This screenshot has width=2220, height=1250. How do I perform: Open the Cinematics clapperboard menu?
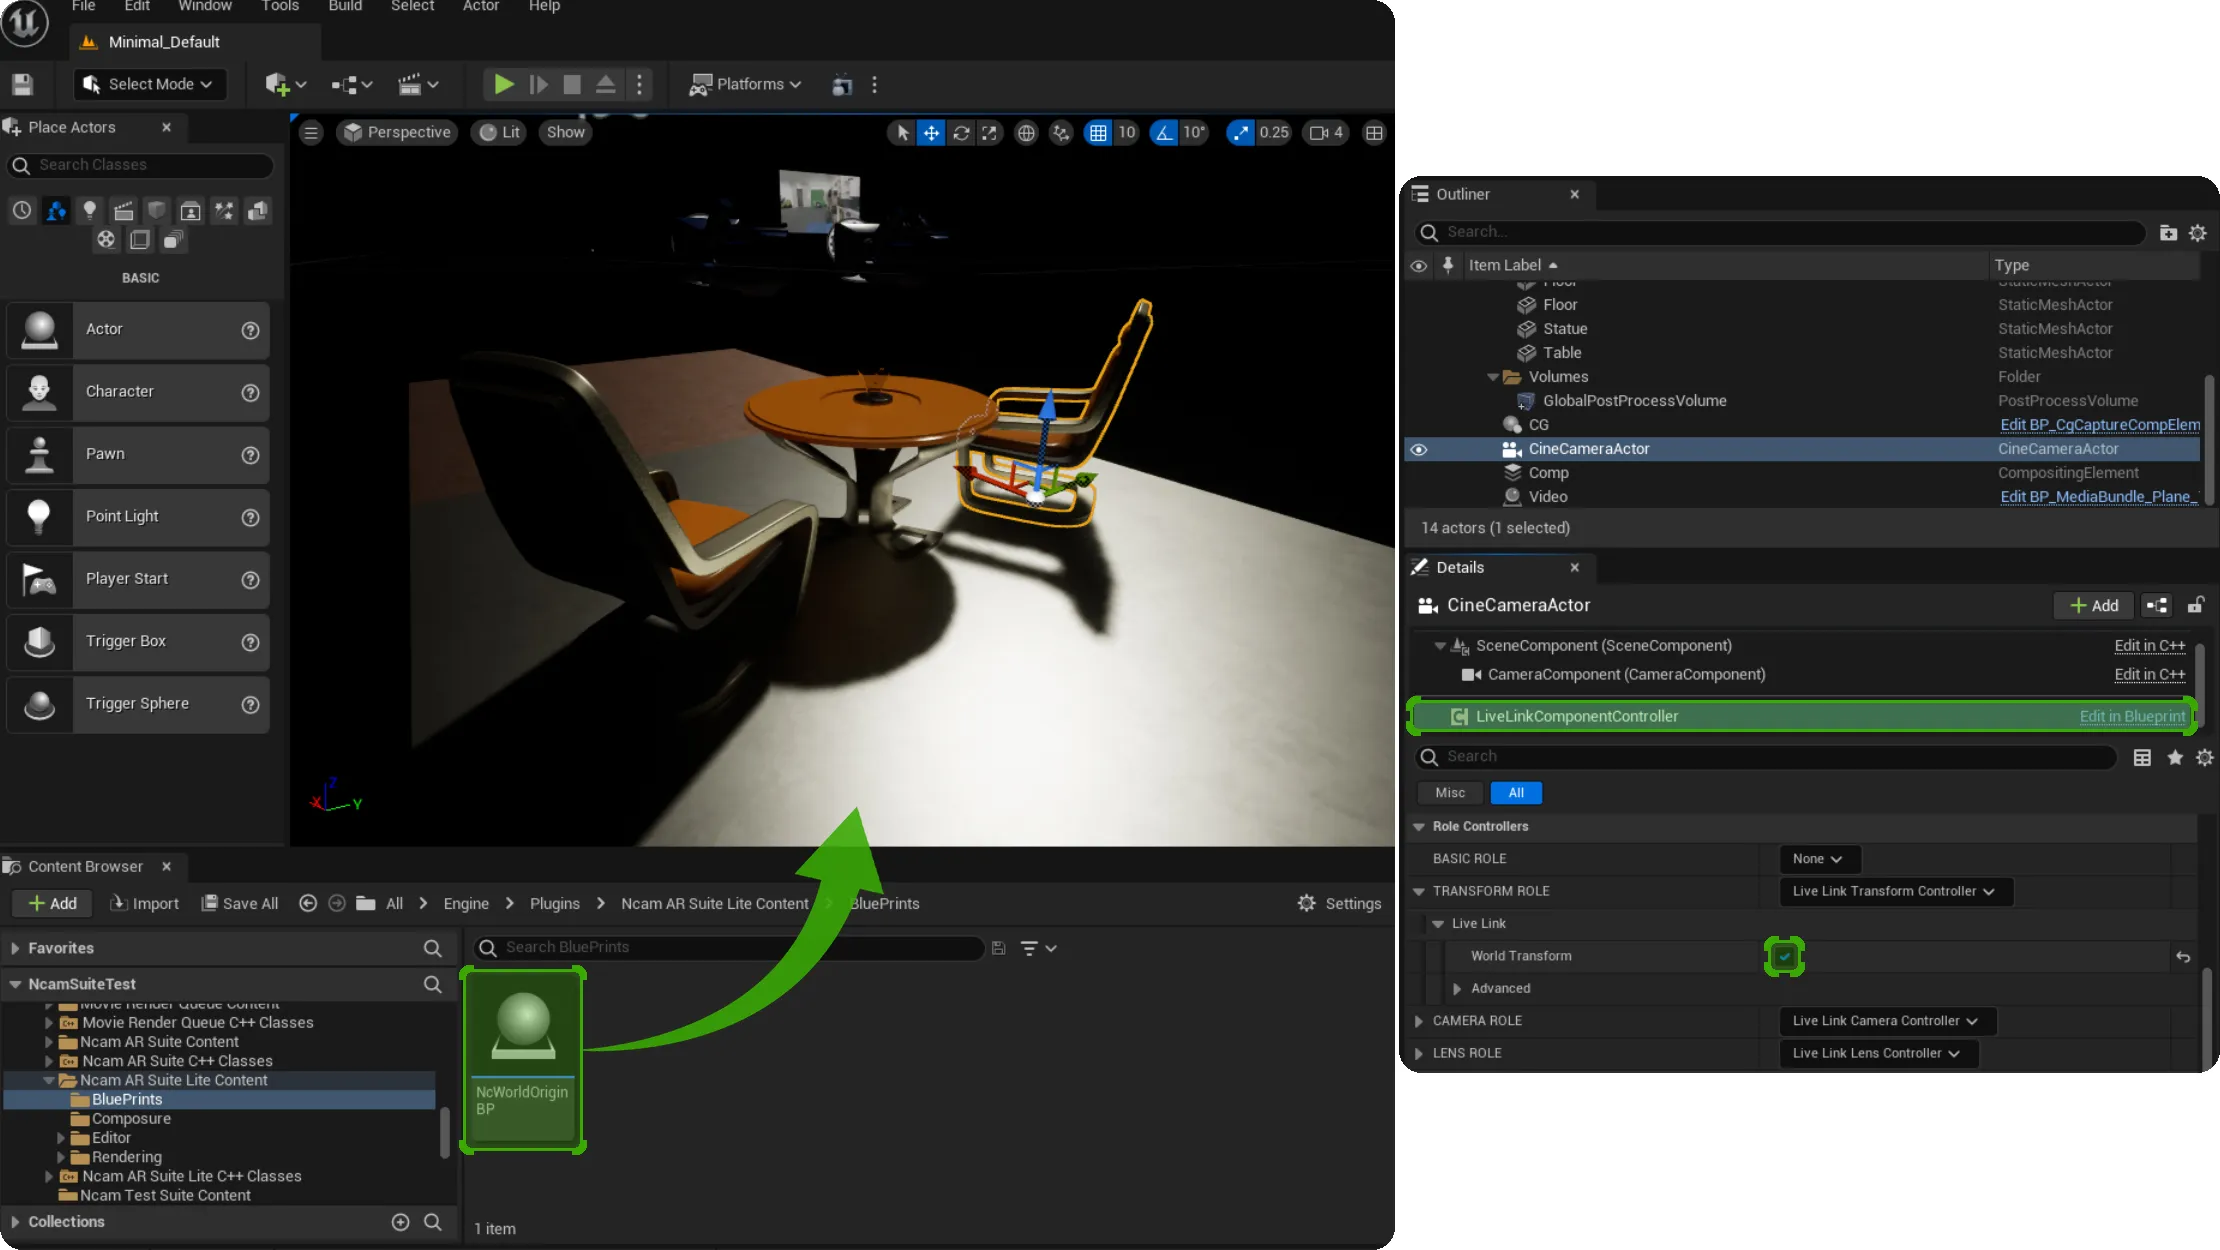pyautogui.click(x=418, y=85)
